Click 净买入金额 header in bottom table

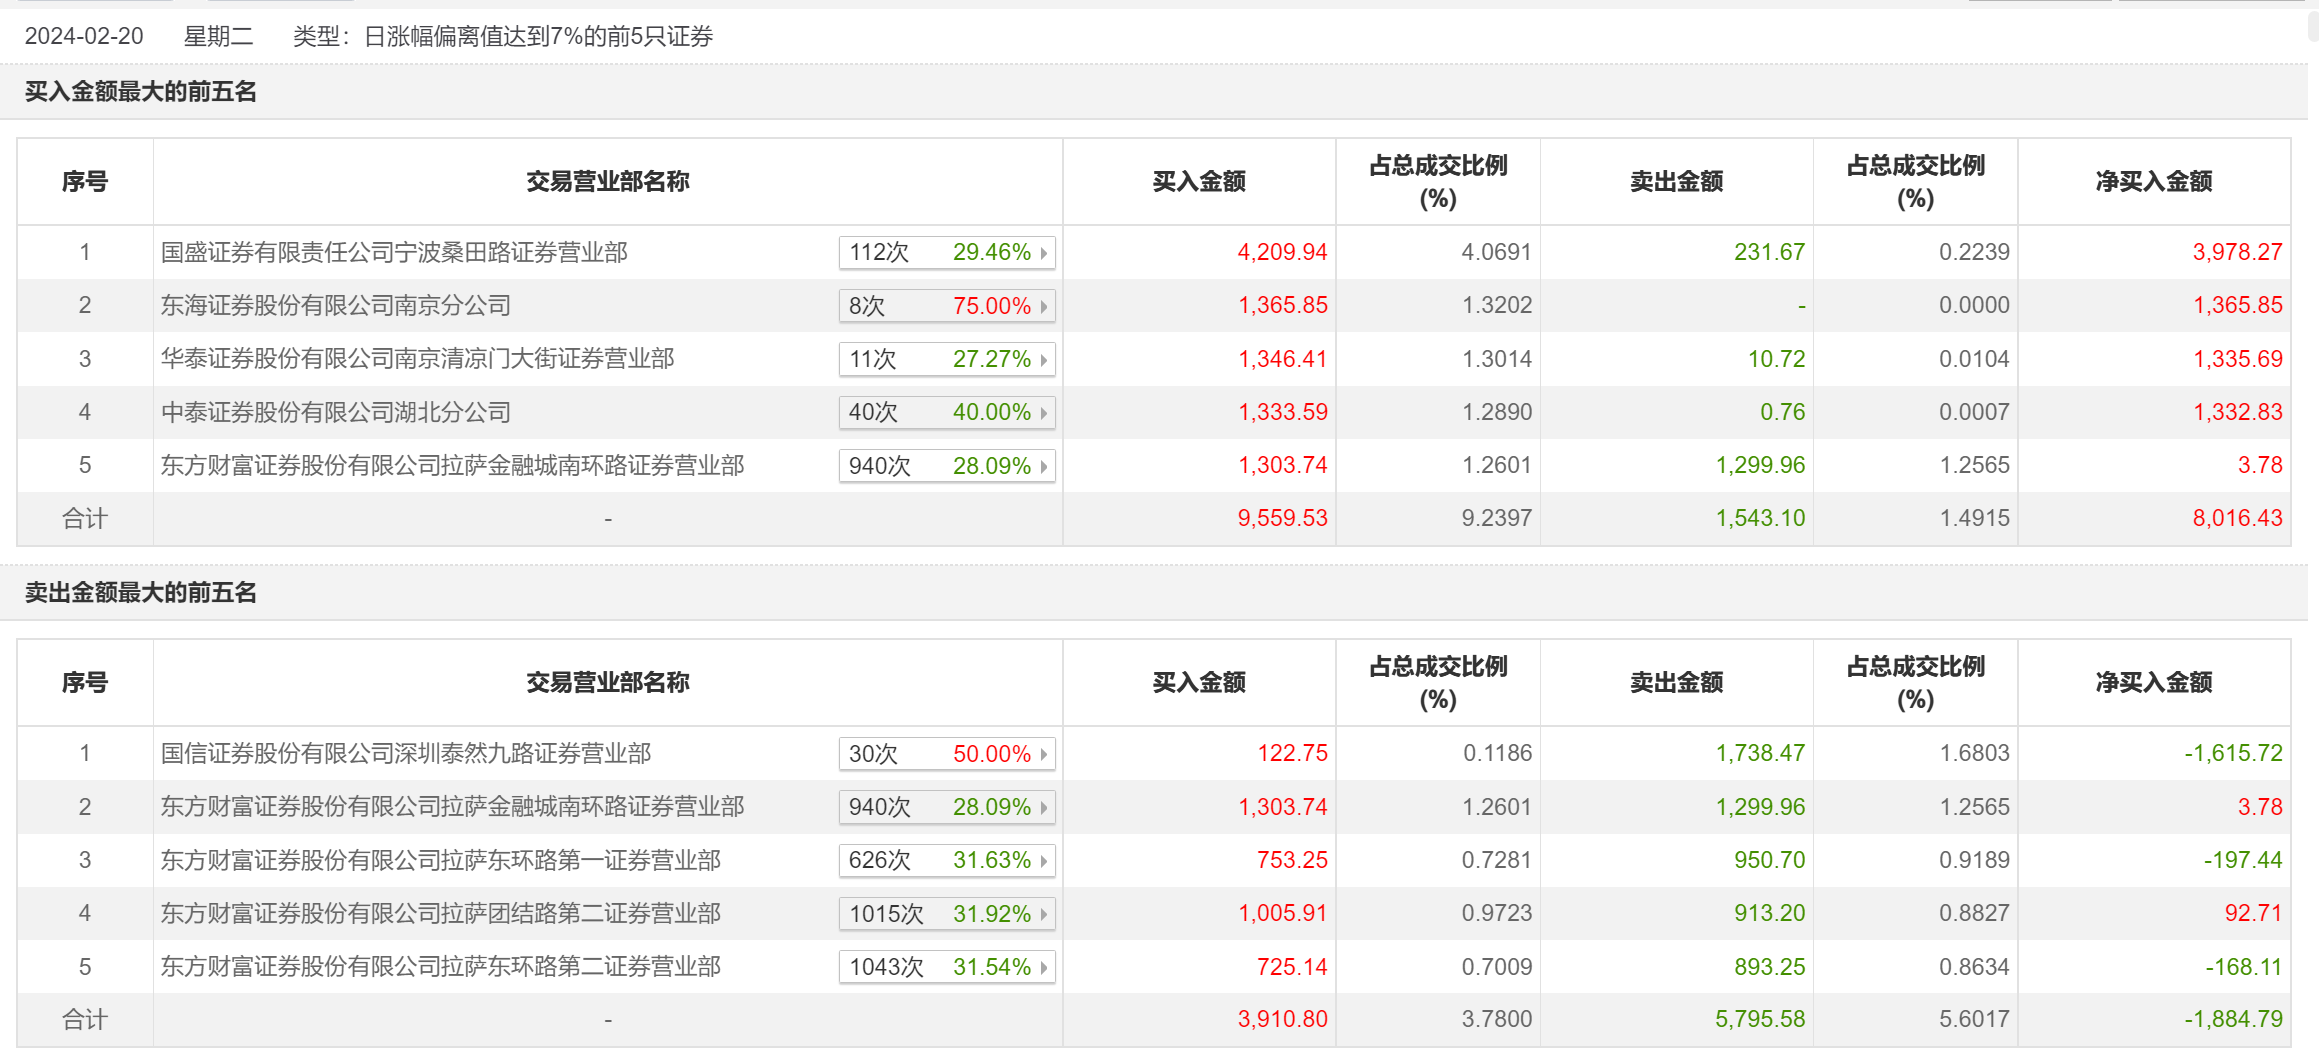(x=2154, y=682)
